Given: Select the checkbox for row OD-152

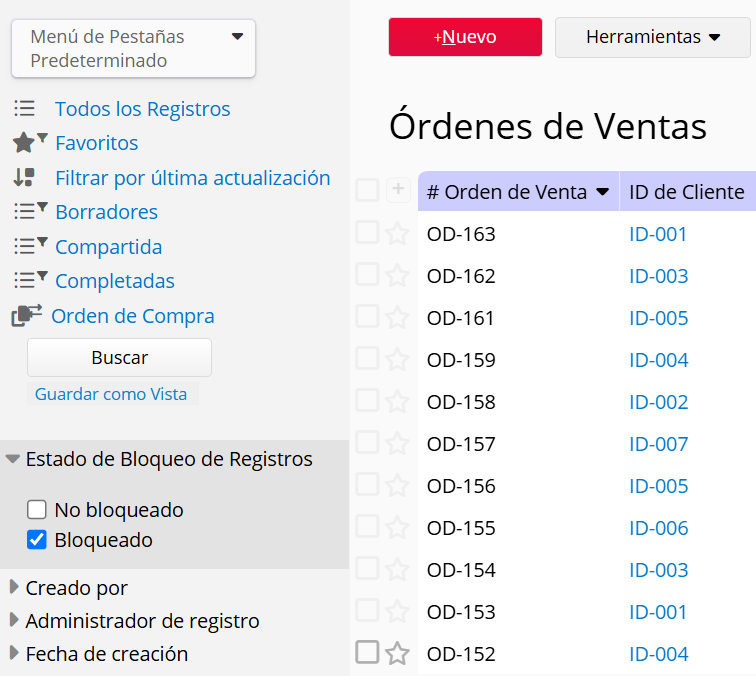Looking at the screenshot, I should tap(367, 652).
